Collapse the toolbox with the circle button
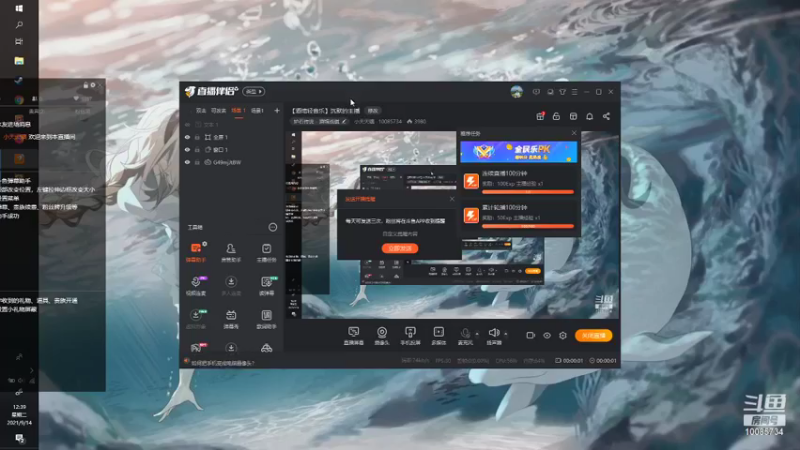Screen dimensions: 800x450 coord(273,227)
